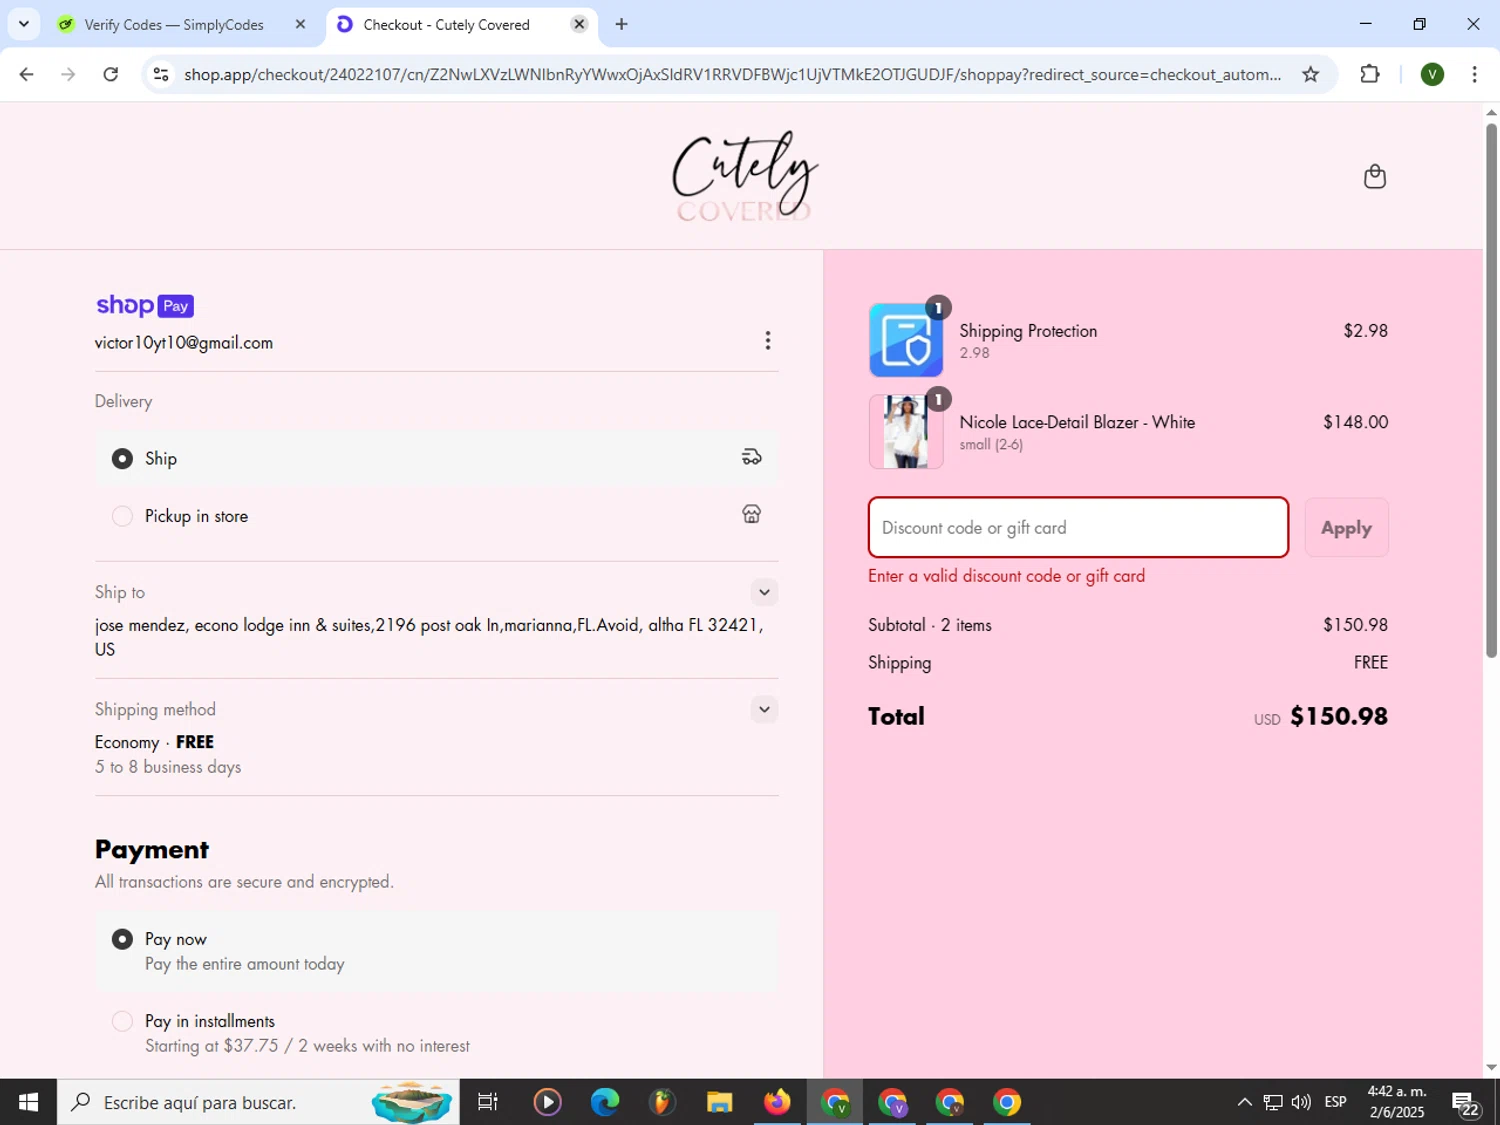
Task: Close the Checkout - Cutely Covered tab
Action: click(579, 24)
